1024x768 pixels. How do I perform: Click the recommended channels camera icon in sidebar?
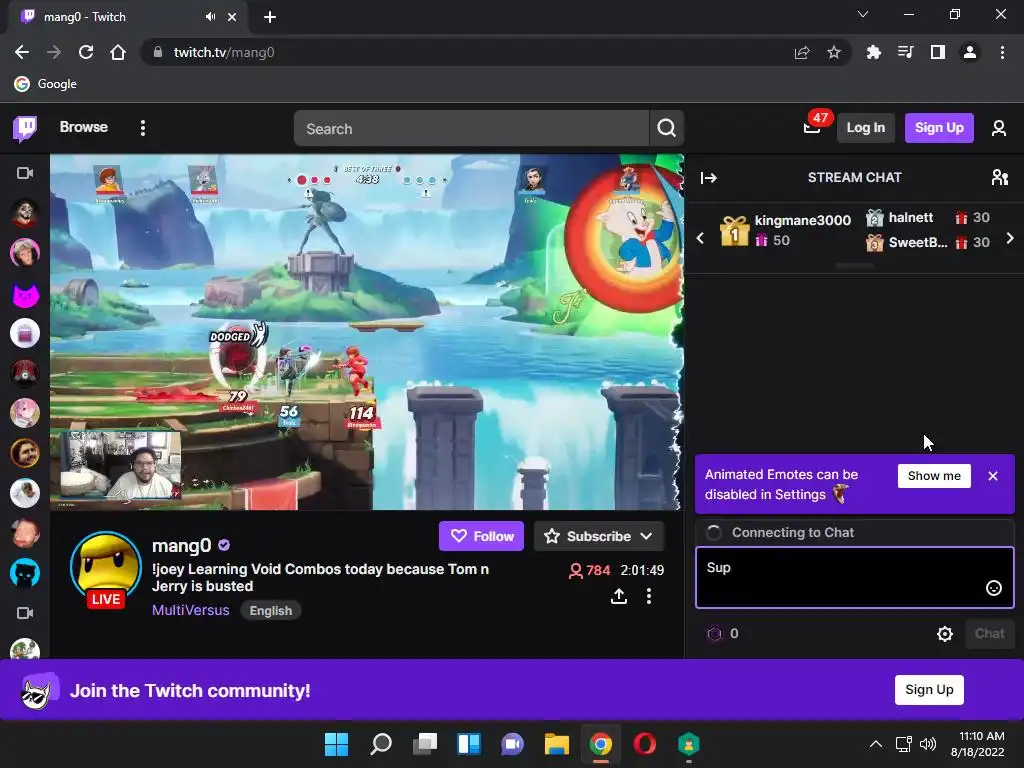coord(25,613)
